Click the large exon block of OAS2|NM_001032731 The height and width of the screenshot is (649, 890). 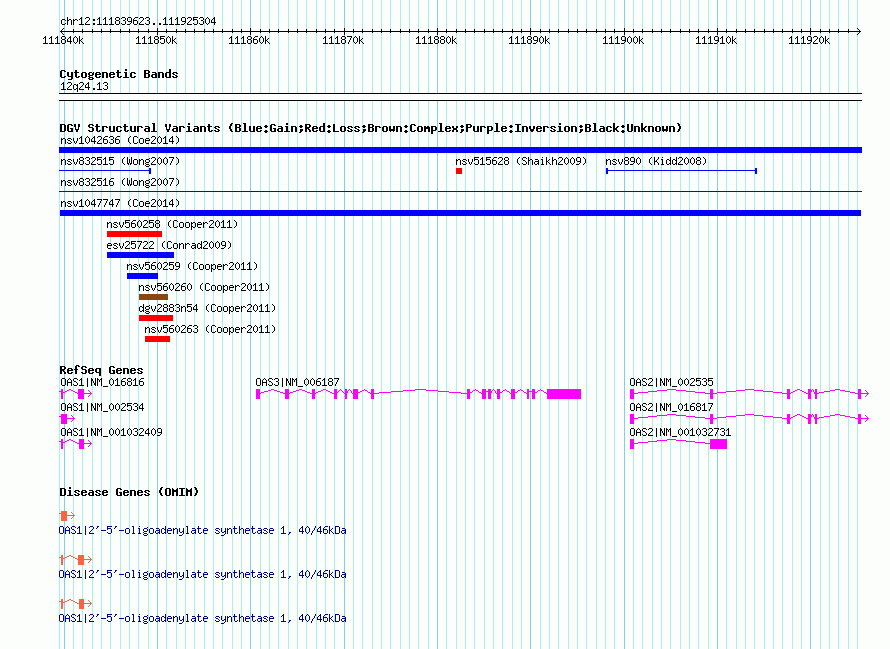(718, 444)
